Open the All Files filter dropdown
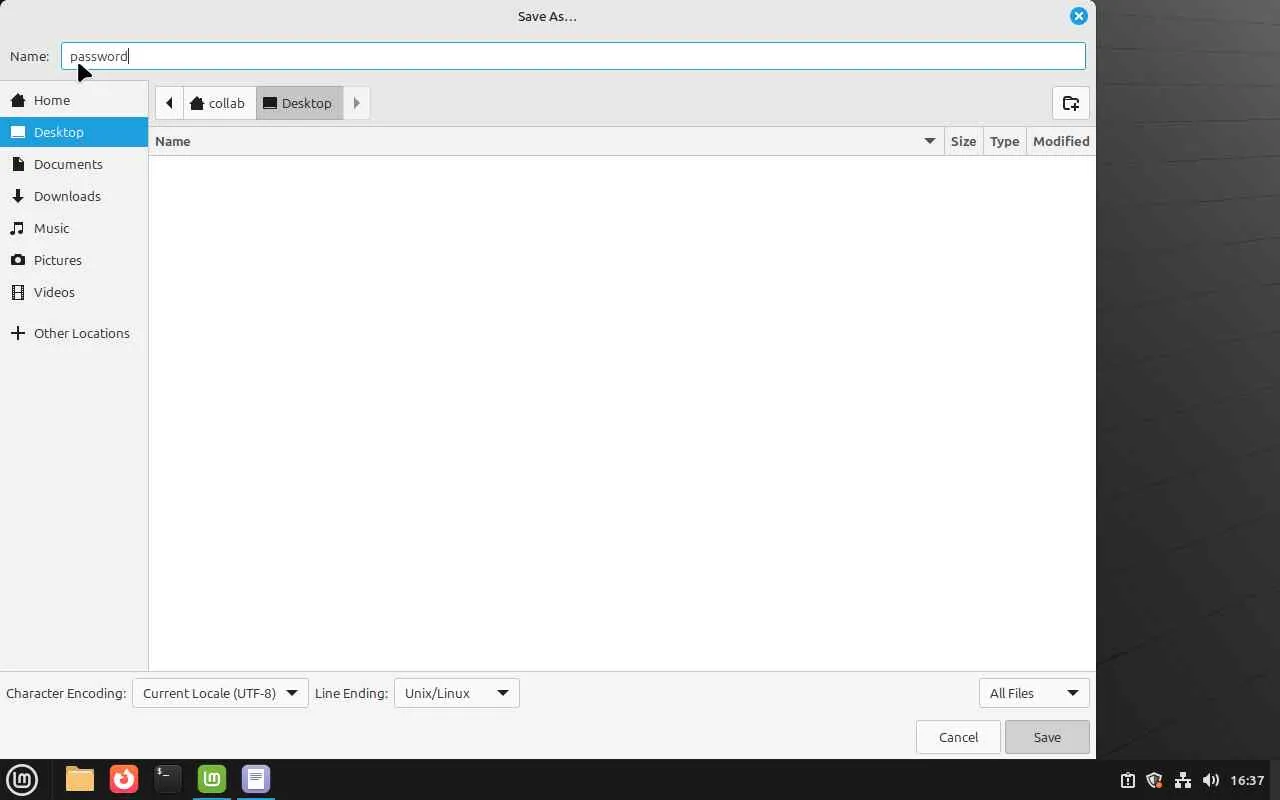This screenshot has height=800, width=1280. tap(1034, 693)
